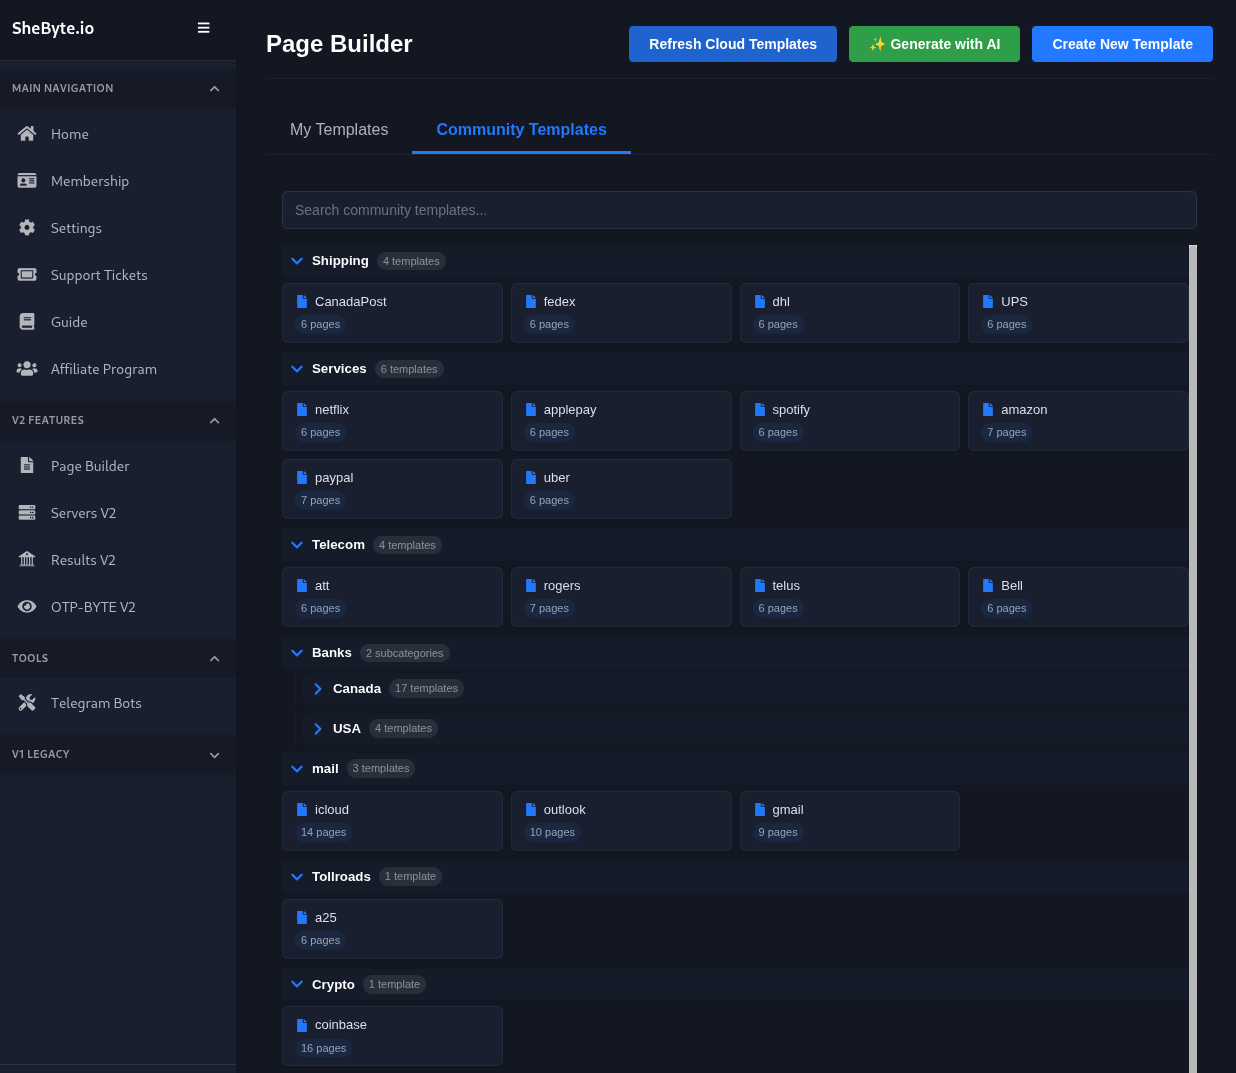Click the OTP-BYTE V2 eye icon
The image size is (1236, 1073).
coord(27,606)
